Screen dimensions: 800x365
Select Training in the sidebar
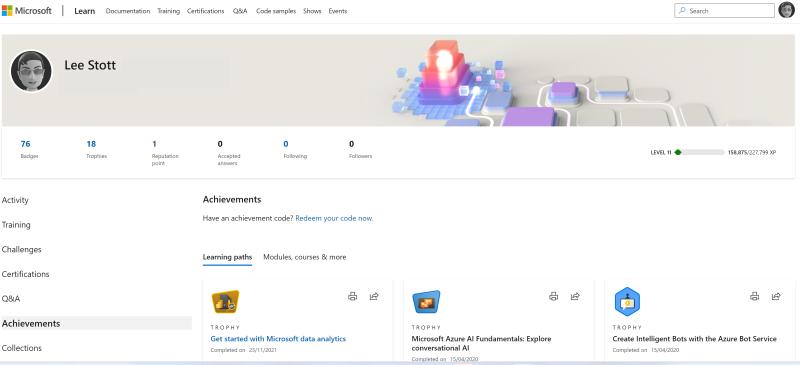coord(16,225)
